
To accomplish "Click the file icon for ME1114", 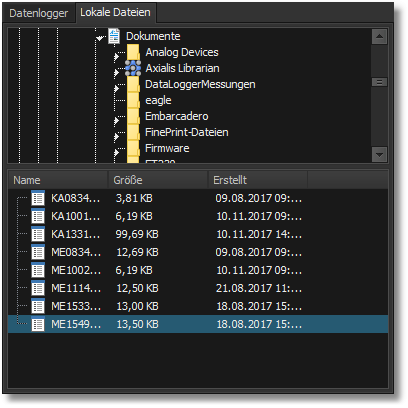I will coord(38,288).
